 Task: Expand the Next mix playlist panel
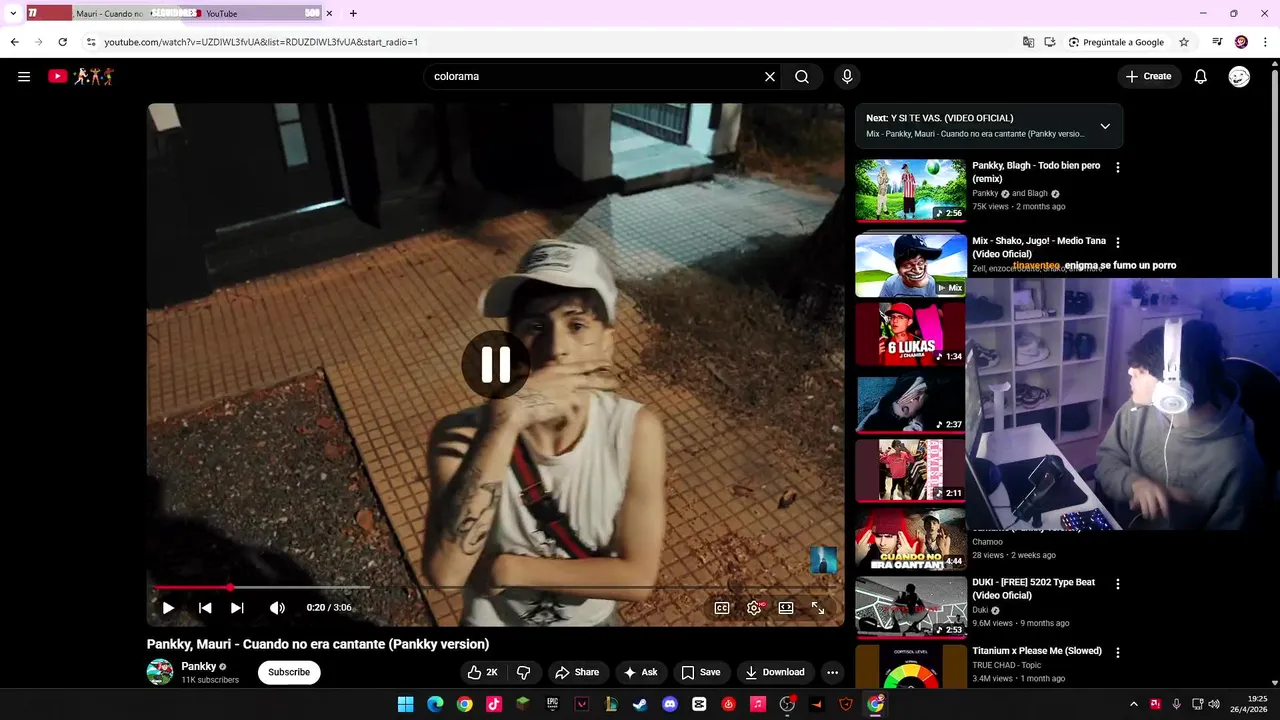(1105, 126)
